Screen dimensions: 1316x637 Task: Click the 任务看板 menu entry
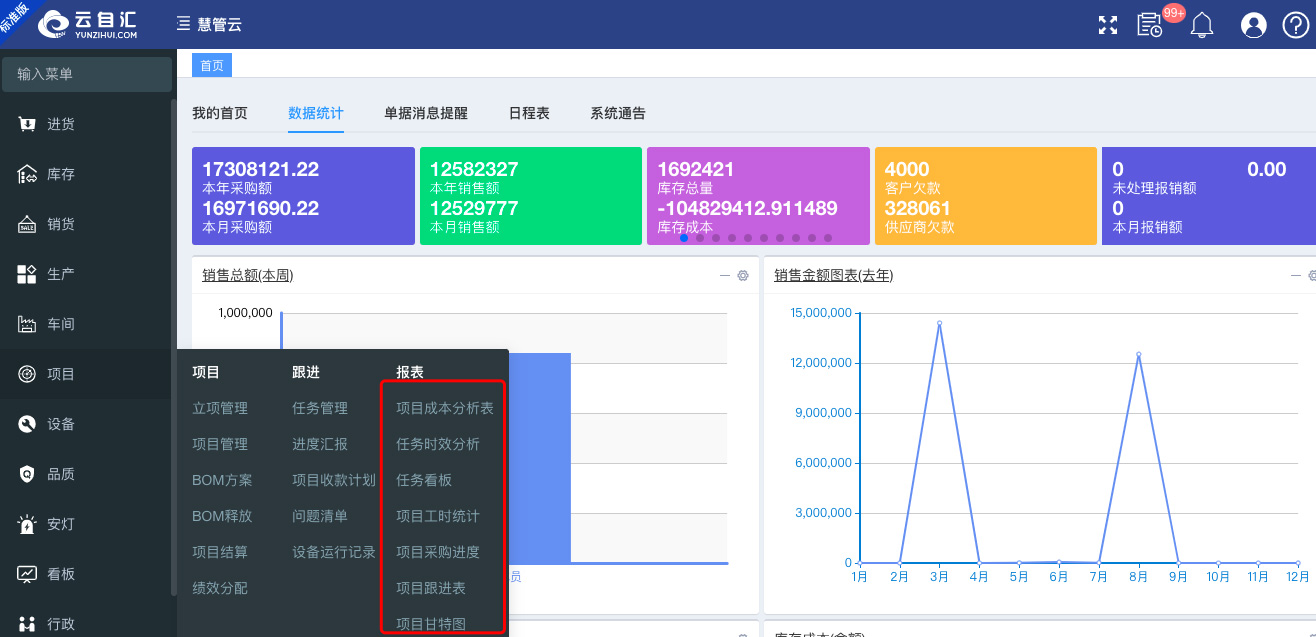(424, 480)
